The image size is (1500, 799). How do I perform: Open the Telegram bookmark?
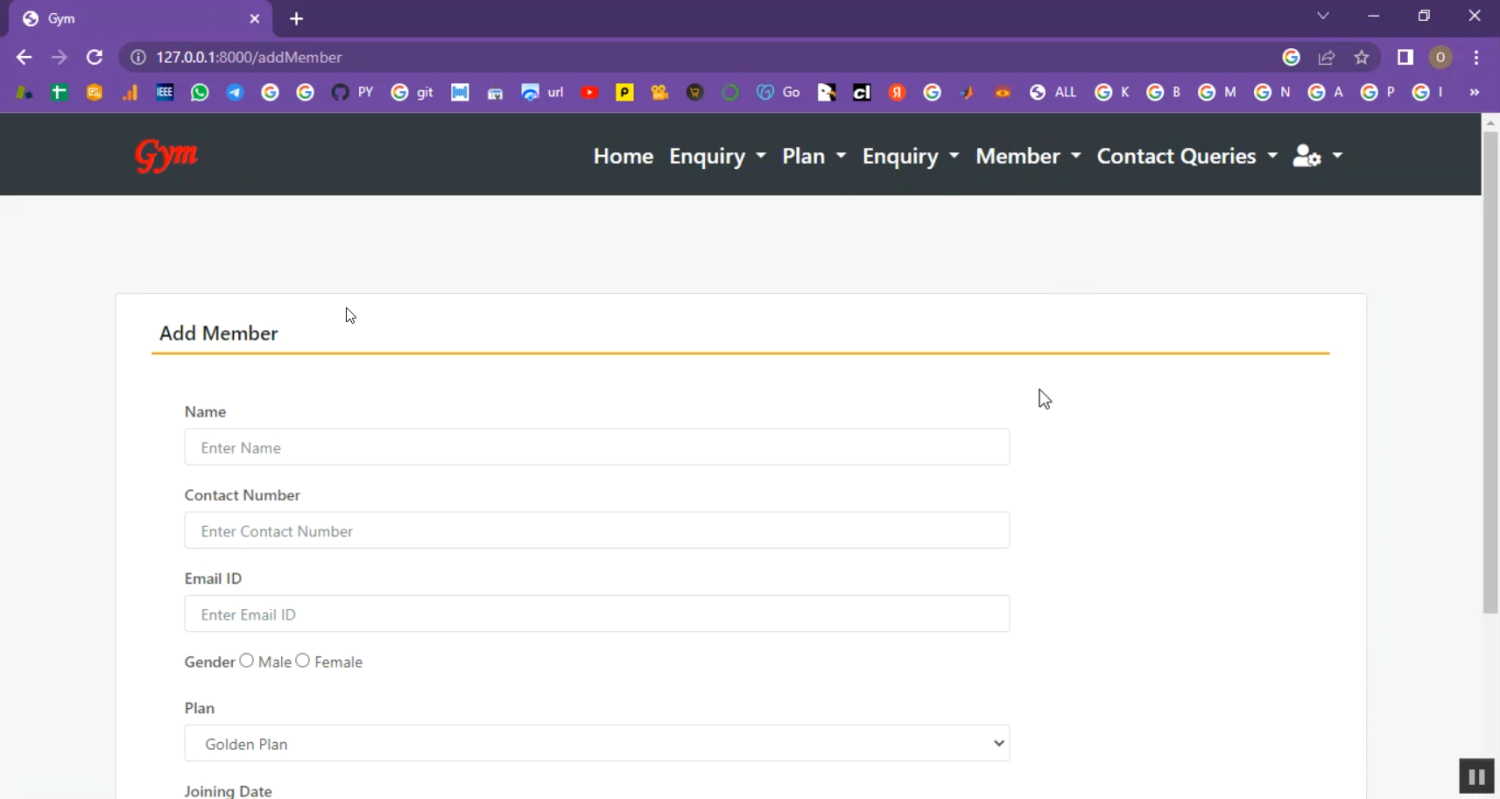point(235,92)
